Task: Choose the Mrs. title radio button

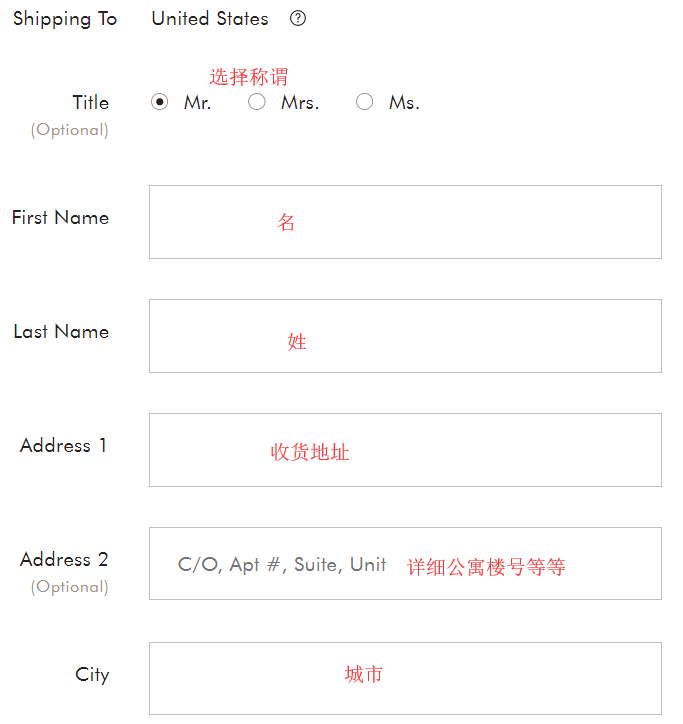Action: pos(257,102)
